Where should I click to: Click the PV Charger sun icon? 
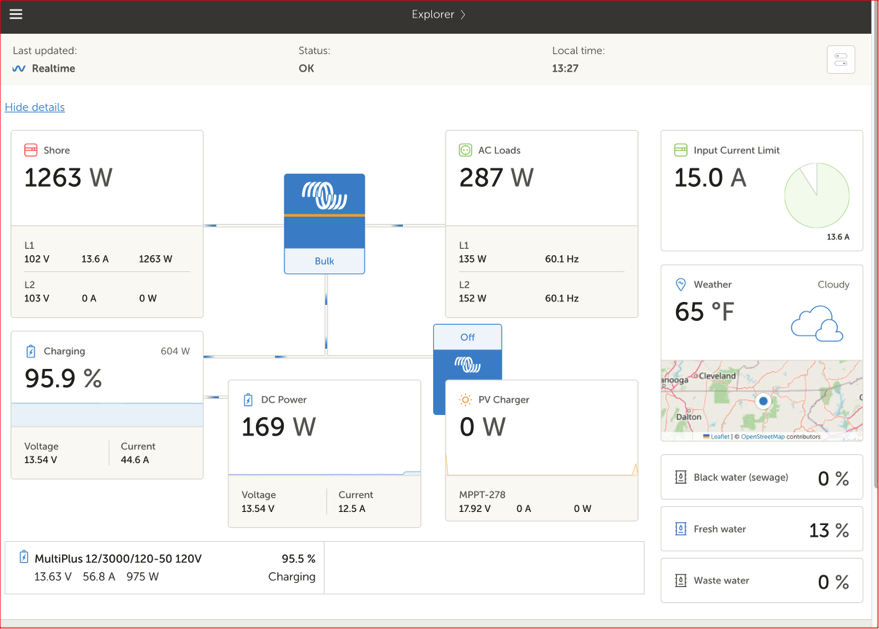tap(465, 400)
